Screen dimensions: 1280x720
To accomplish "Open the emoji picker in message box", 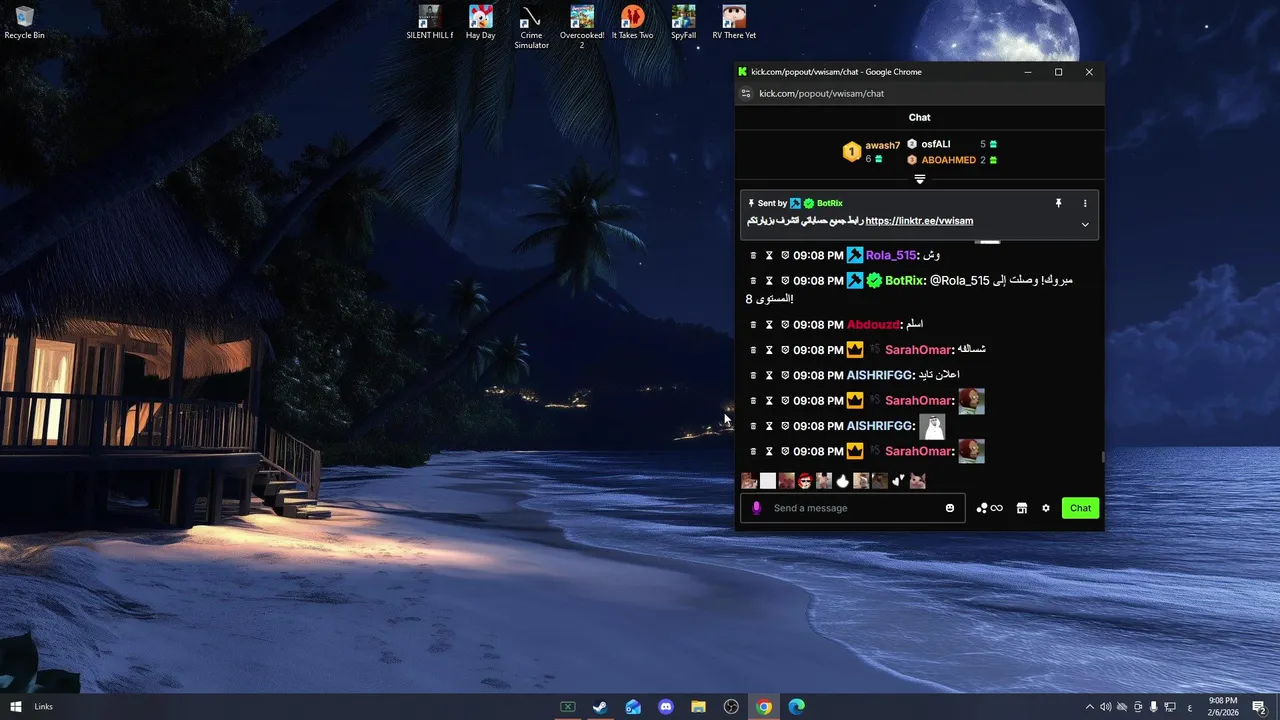I will point(950,508).
